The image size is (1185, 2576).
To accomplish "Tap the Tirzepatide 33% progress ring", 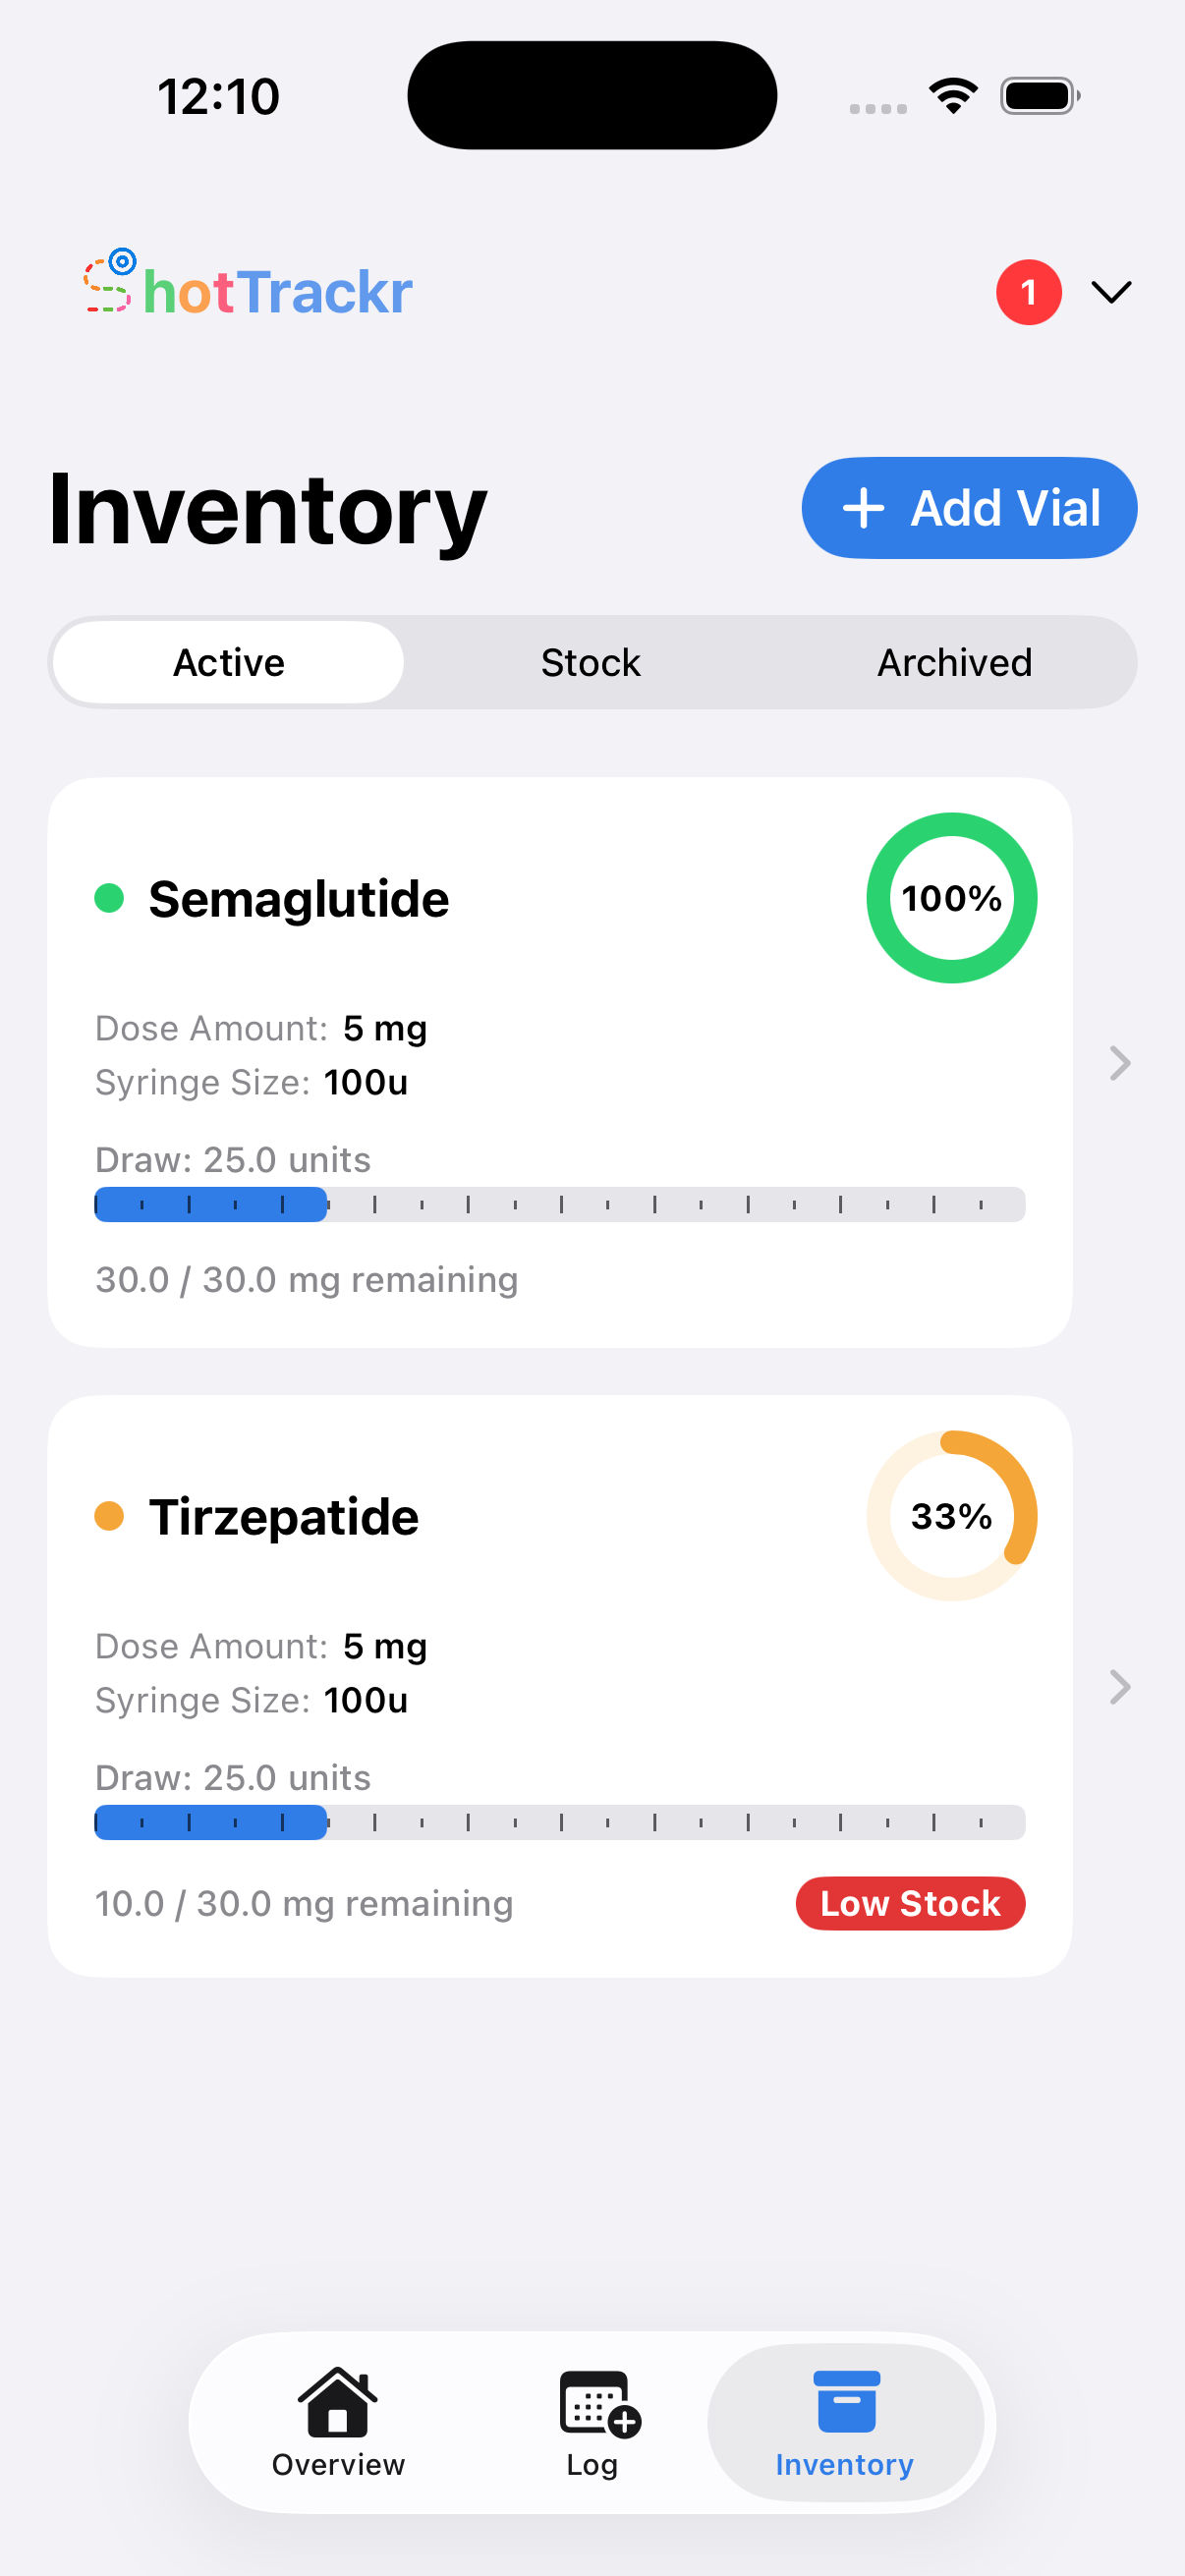I will point(951,1516).
